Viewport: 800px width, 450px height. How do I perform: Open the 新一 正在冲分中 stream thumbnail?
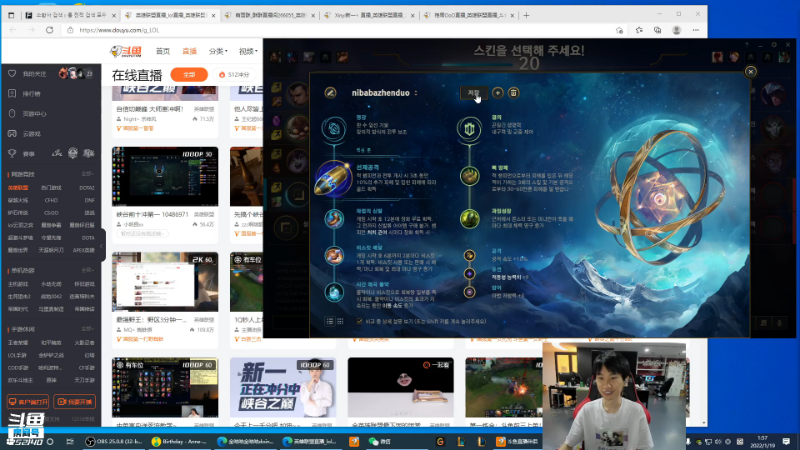(x=283, y=387)
